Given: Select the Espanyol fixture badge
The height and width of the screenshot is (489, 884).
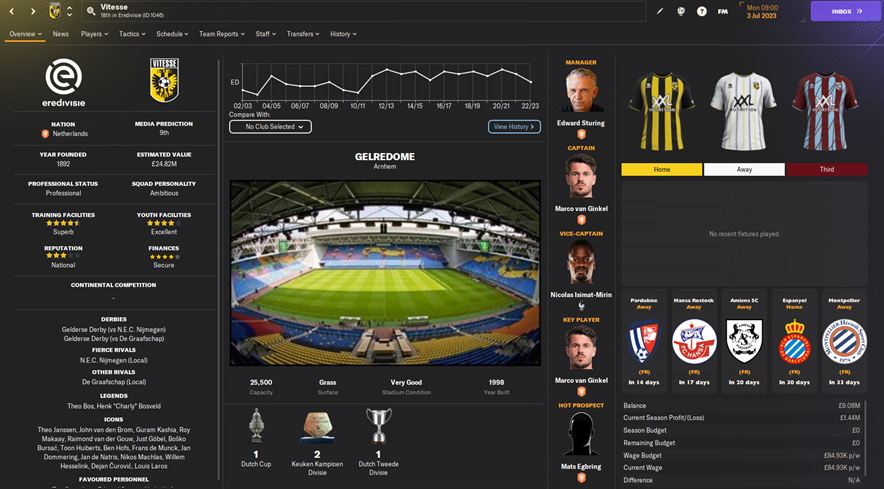Looking at the screenshot, I should (x=794, y=342).
